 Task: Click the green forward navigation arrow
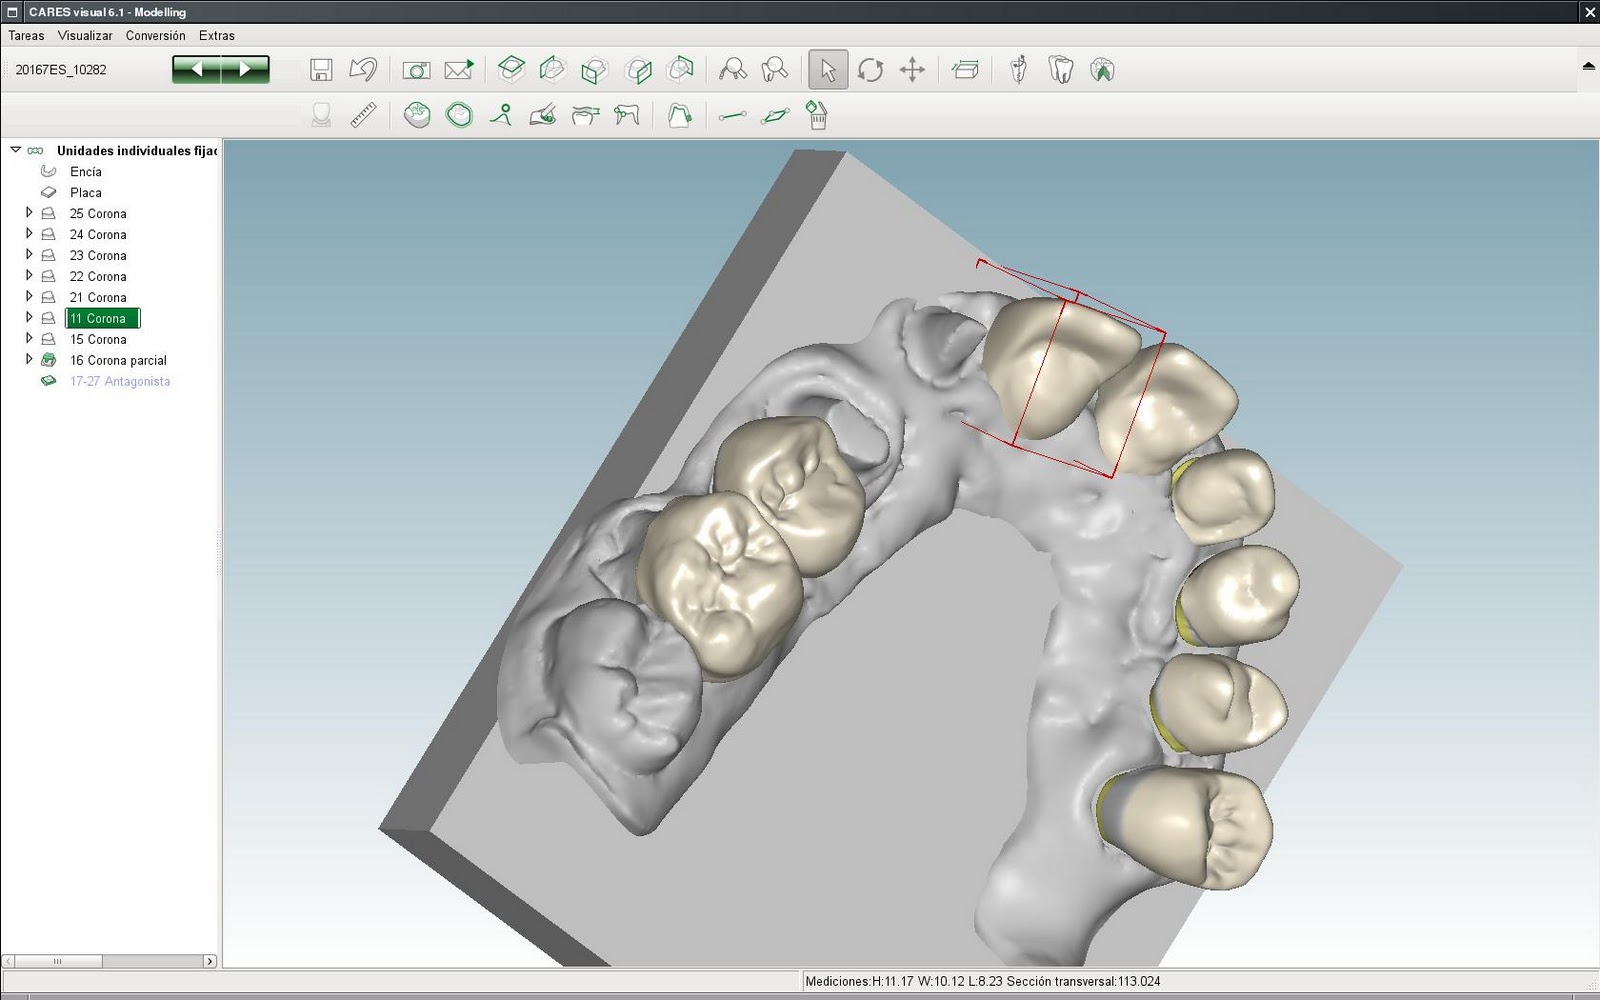[x=245, y=68]
